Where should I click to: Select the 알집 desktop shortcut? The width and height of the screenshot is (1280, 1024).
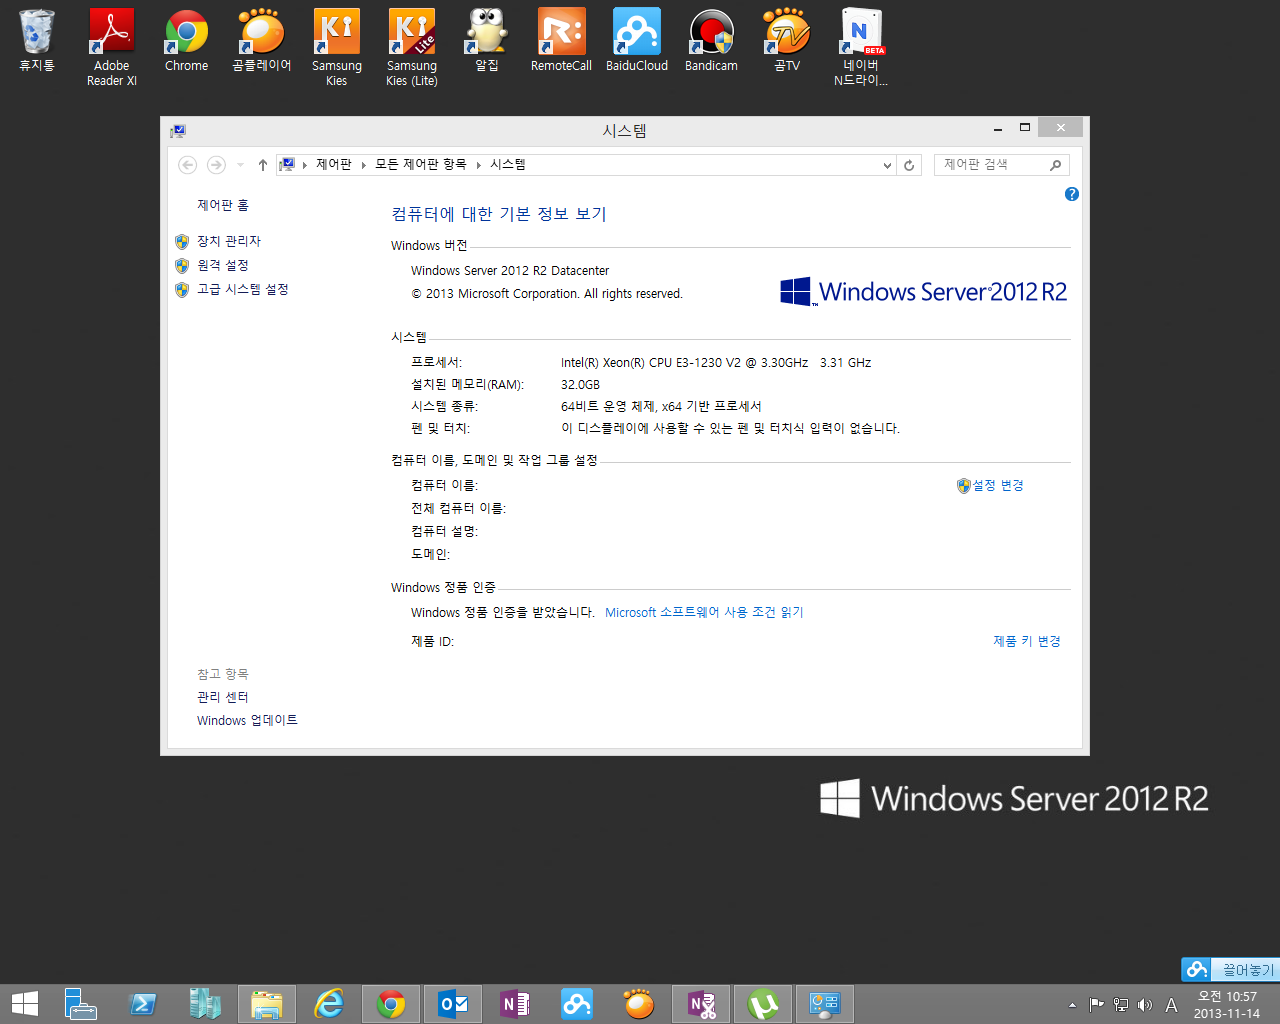[x=487, y=42]
